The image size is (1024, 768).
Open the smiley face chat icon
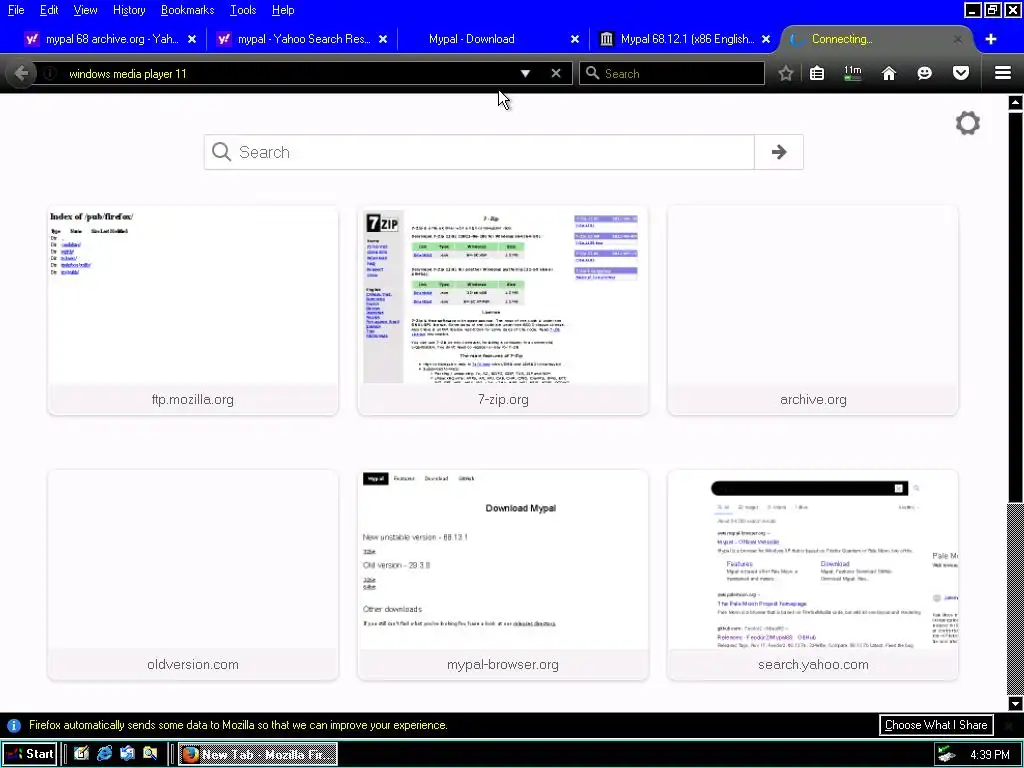coord(924,73)
